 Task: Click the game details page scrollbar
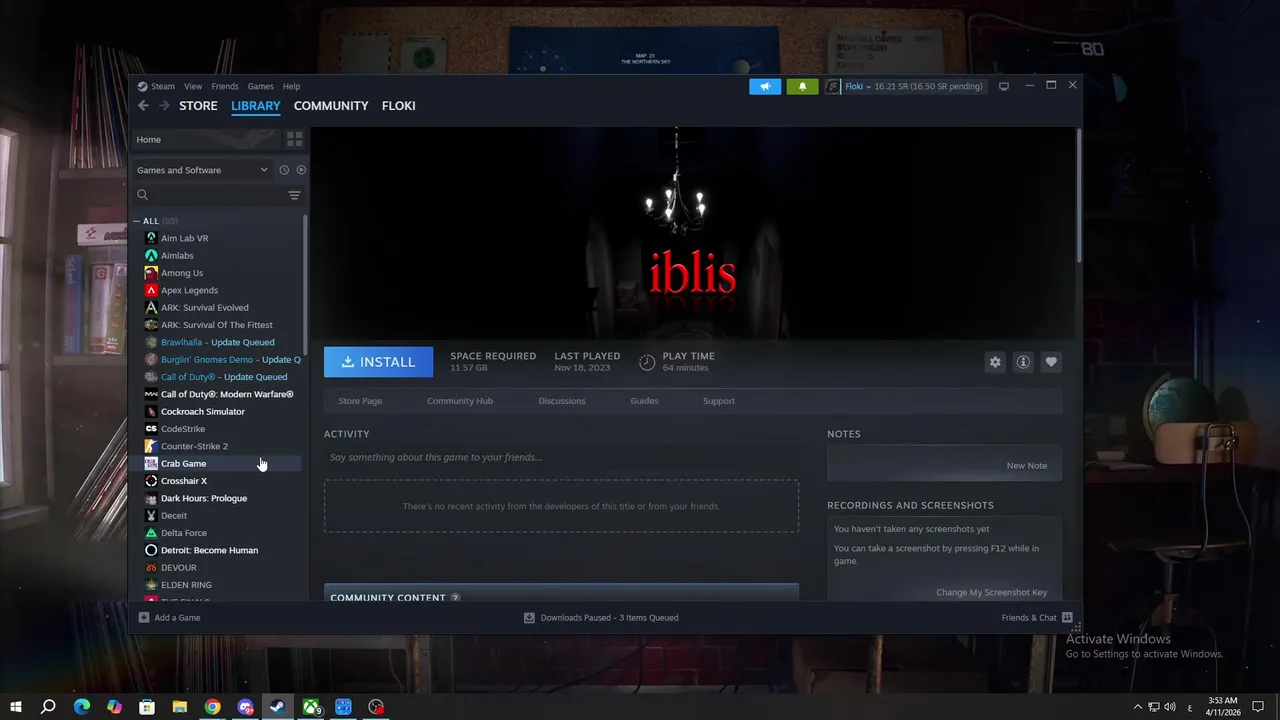(1078, 195)
